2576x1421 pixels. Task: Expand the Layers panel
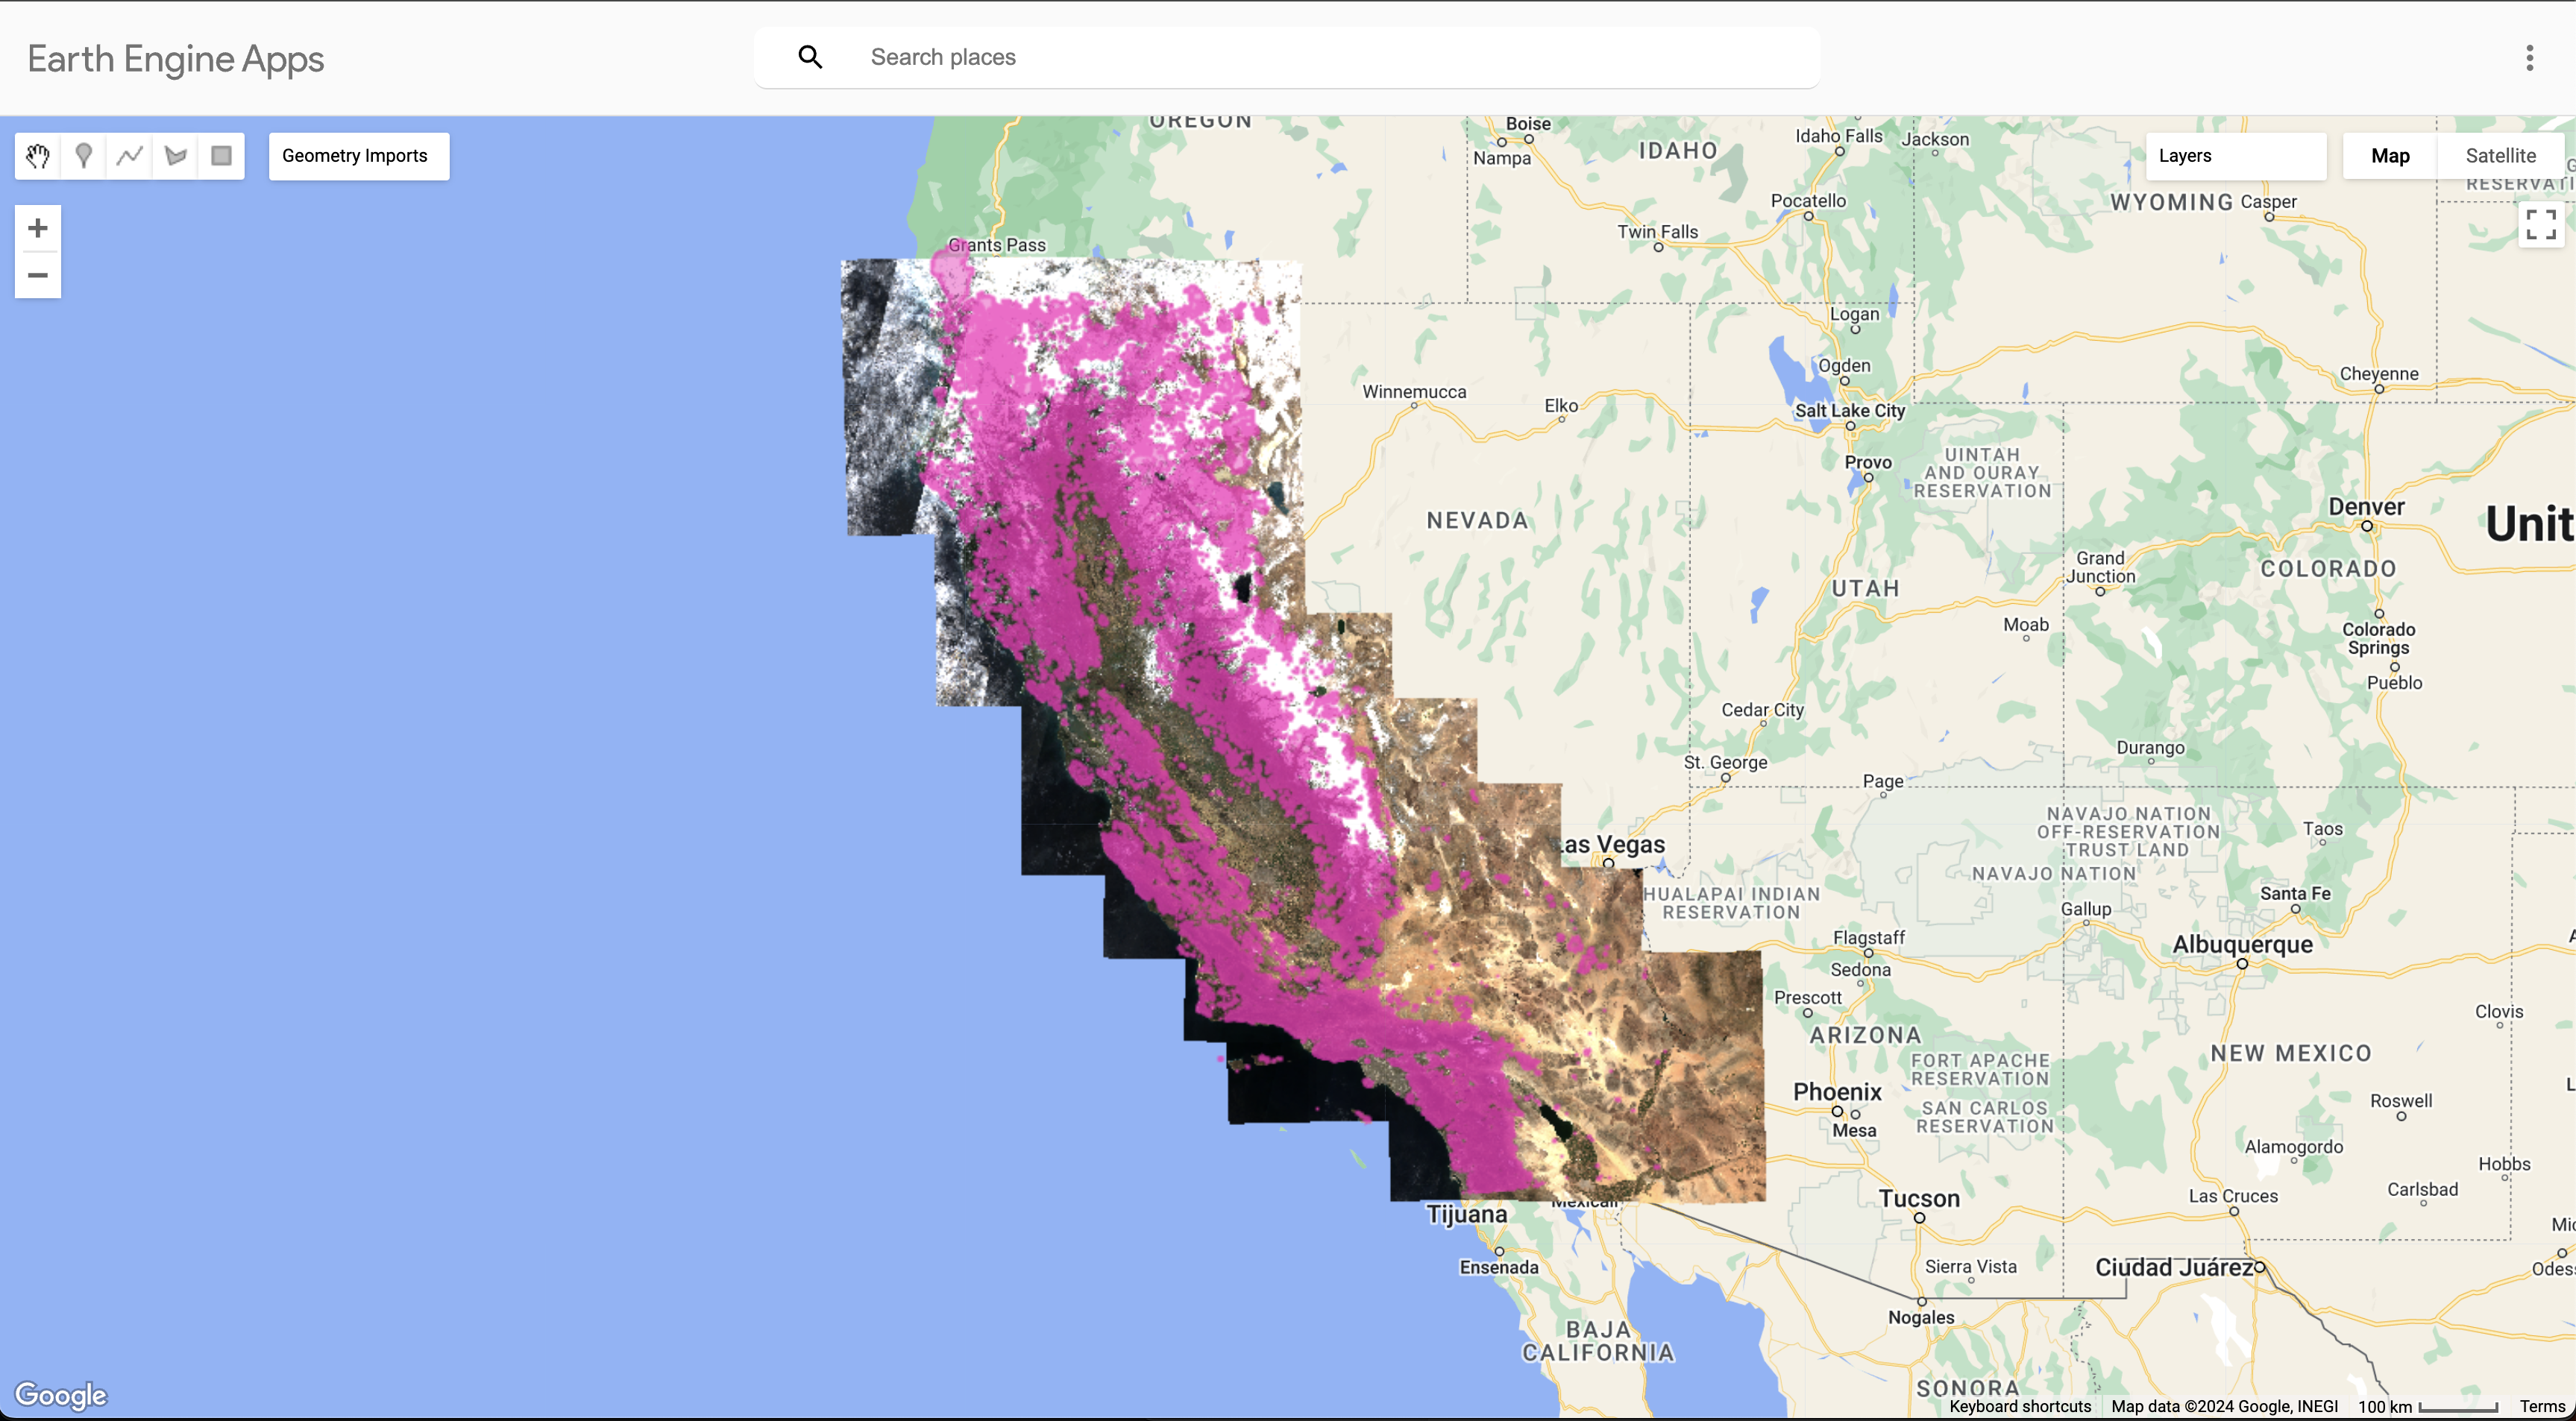2236,156
